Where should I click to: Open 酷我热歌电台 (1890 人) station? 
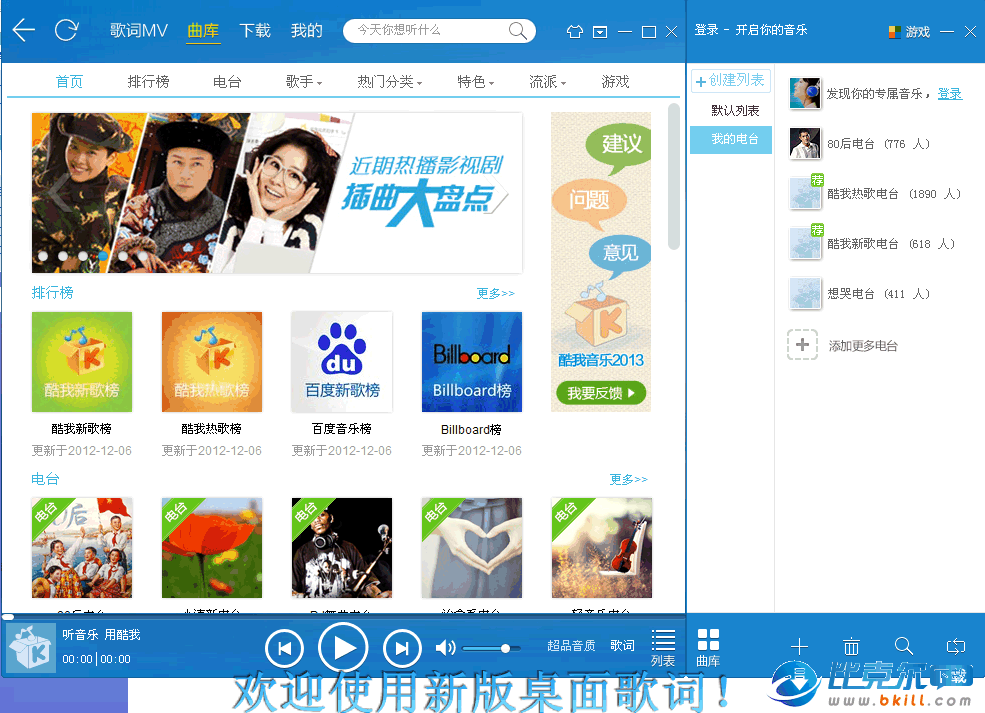(876, 193)
